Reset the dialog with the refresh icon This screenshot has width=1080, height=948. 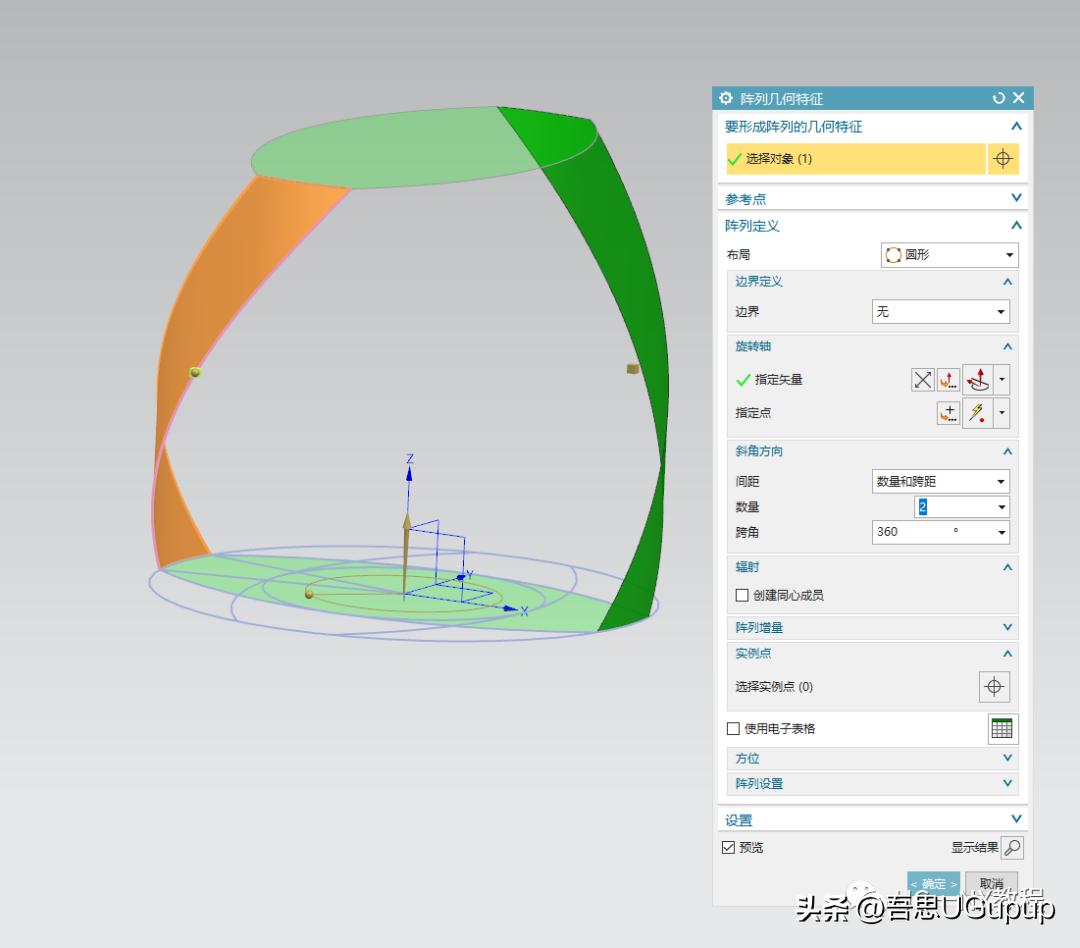tap(998, 98)
